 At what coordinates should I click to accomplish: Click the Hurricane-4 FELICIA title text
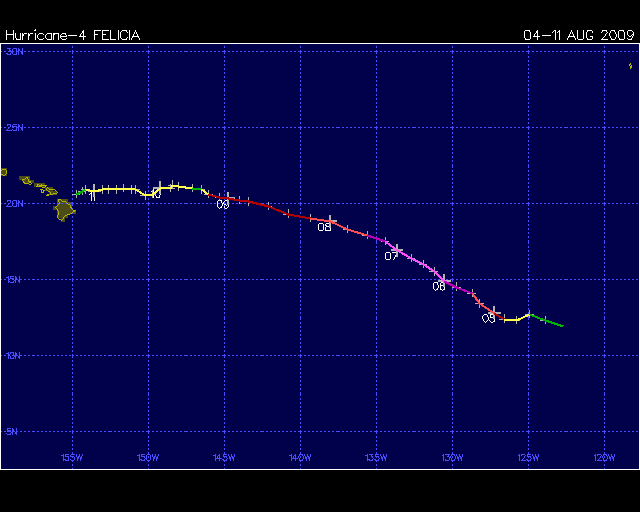(72, 35)
